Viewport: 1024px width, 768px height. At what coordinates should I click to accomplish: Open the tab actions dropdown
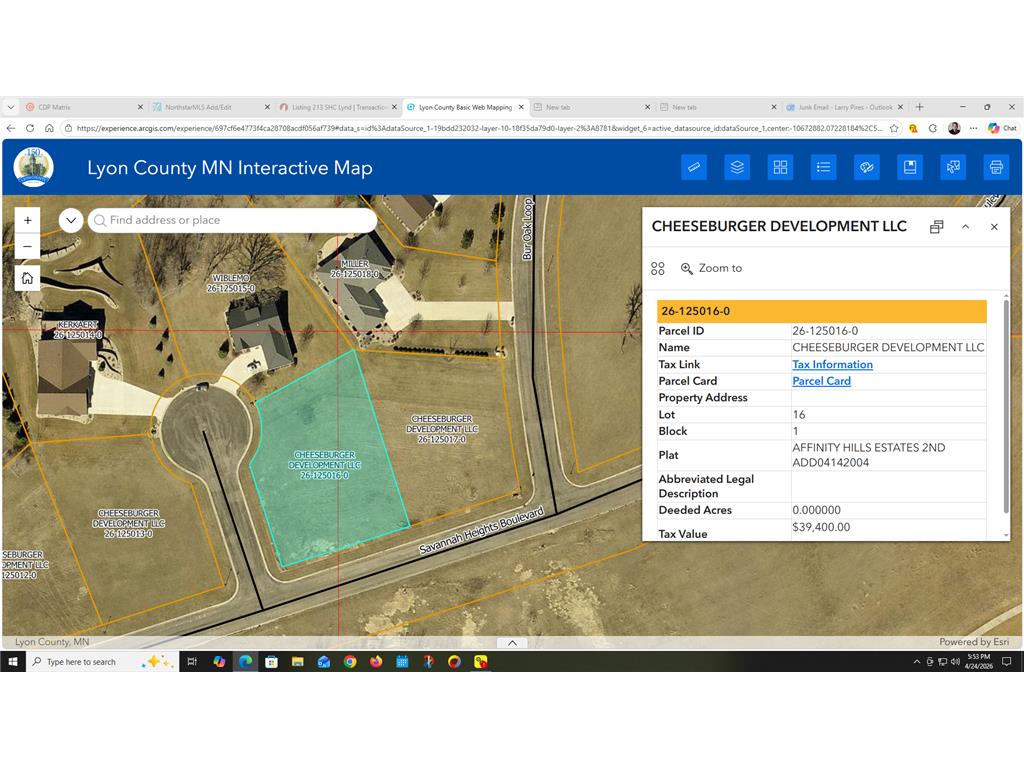tap(10, 107)
